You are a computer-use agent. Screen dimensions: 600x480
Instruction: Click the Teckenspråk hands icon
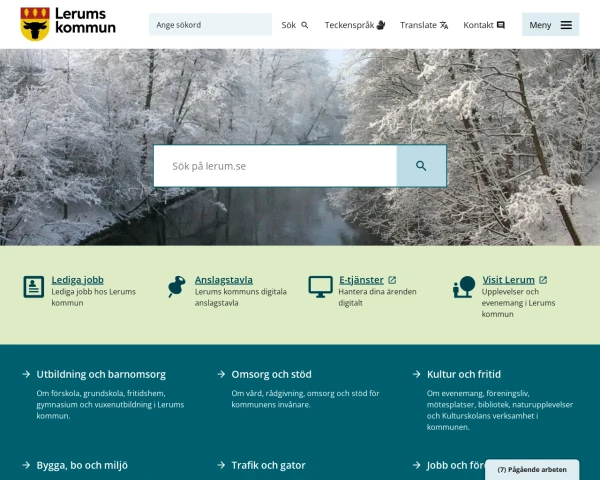[381, 25]
